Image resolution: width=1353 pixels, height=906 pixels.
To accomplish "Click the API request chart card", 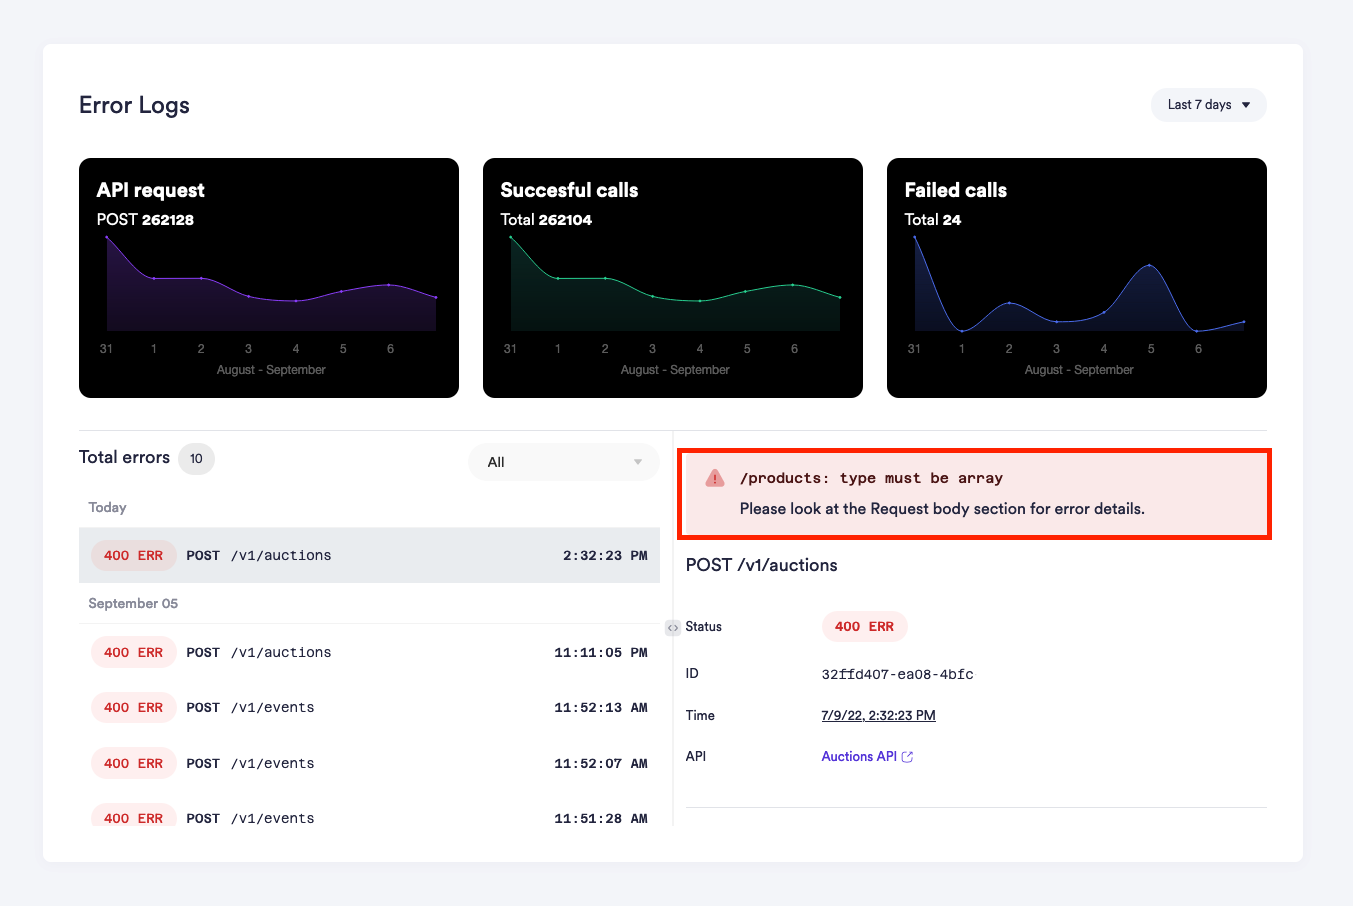I will [x=269, y=278].
